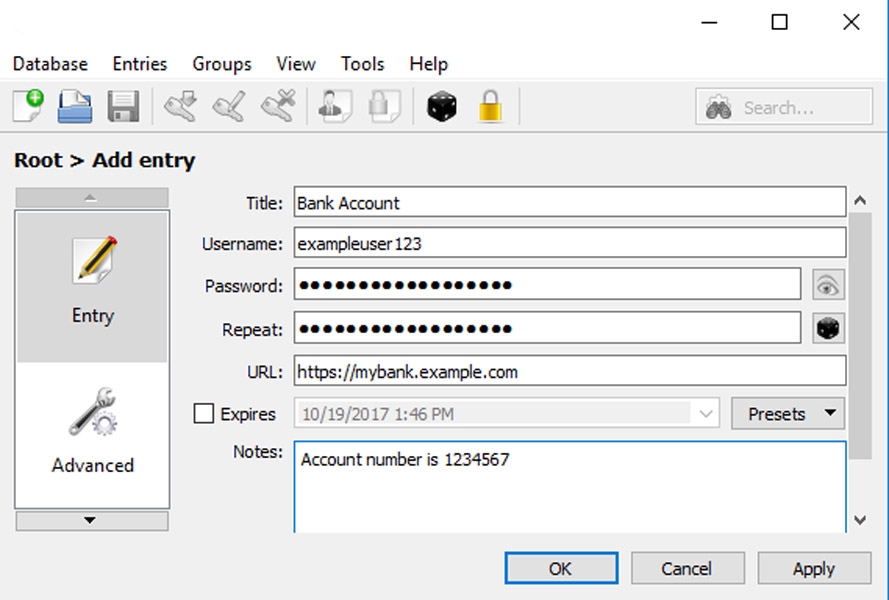Click into the URL input field

point(570,372)
